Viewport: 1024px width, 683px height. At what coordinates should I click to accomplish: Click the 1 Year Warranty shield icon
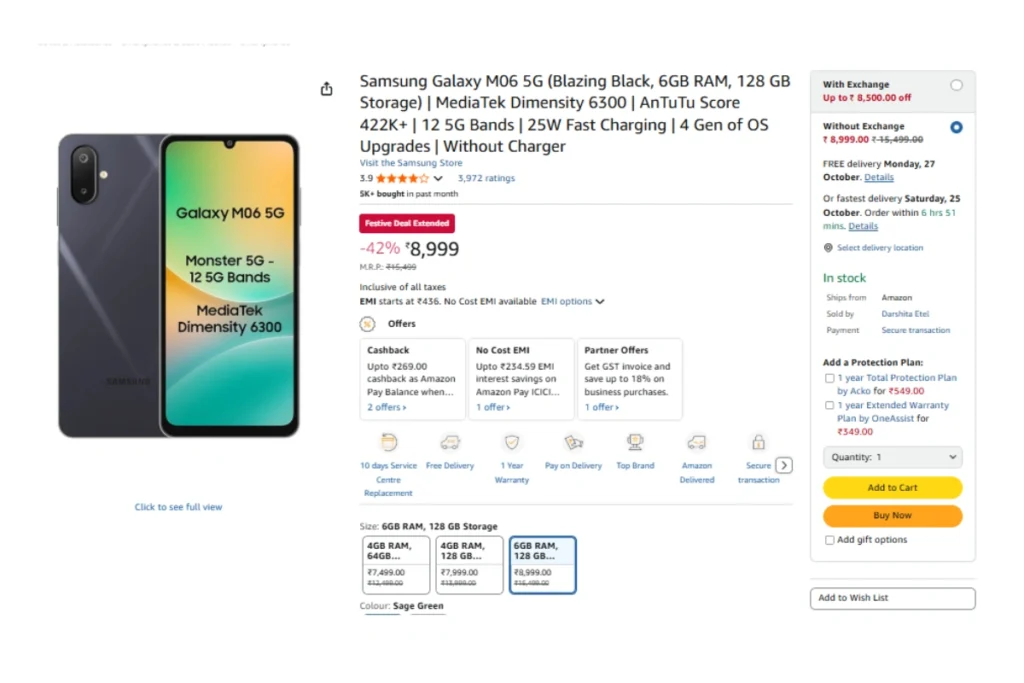(512, 442)
